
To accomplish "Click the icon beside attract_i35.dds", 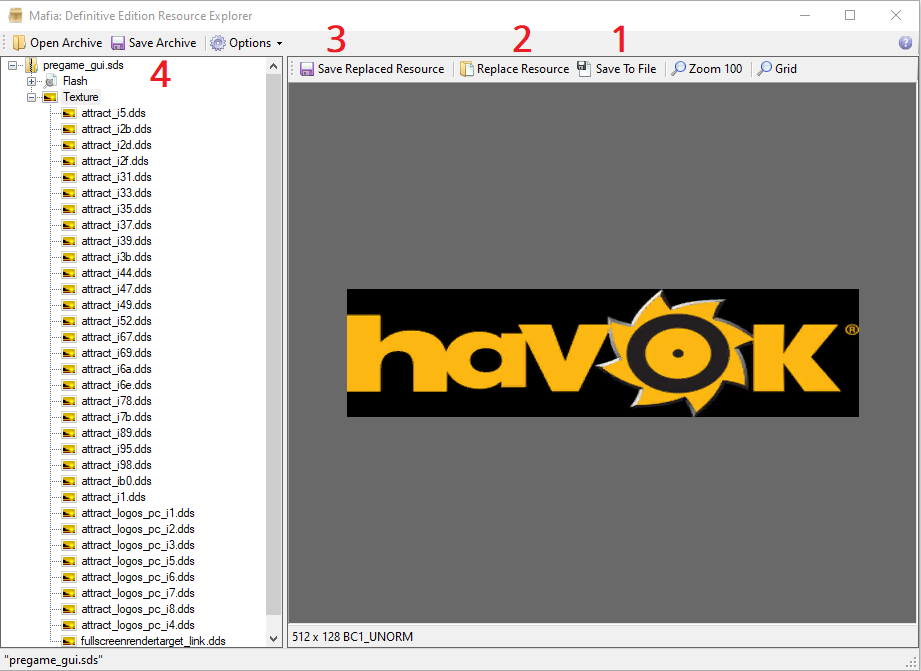I will coord(69,209).
